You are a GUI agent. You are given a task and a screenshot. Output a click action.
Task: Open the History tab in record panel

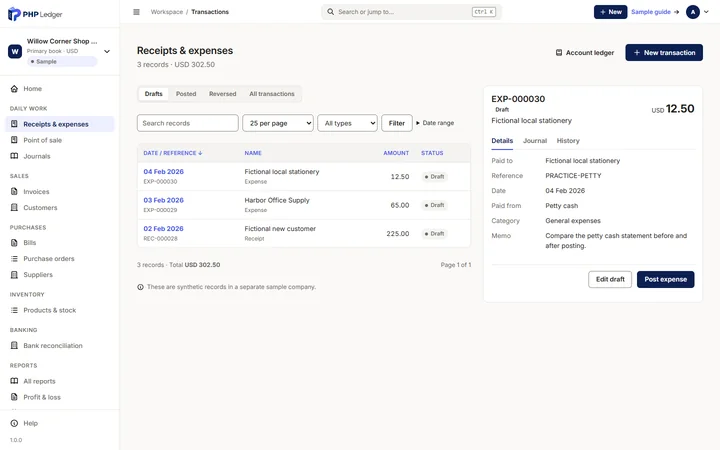[x=568, y=141]
